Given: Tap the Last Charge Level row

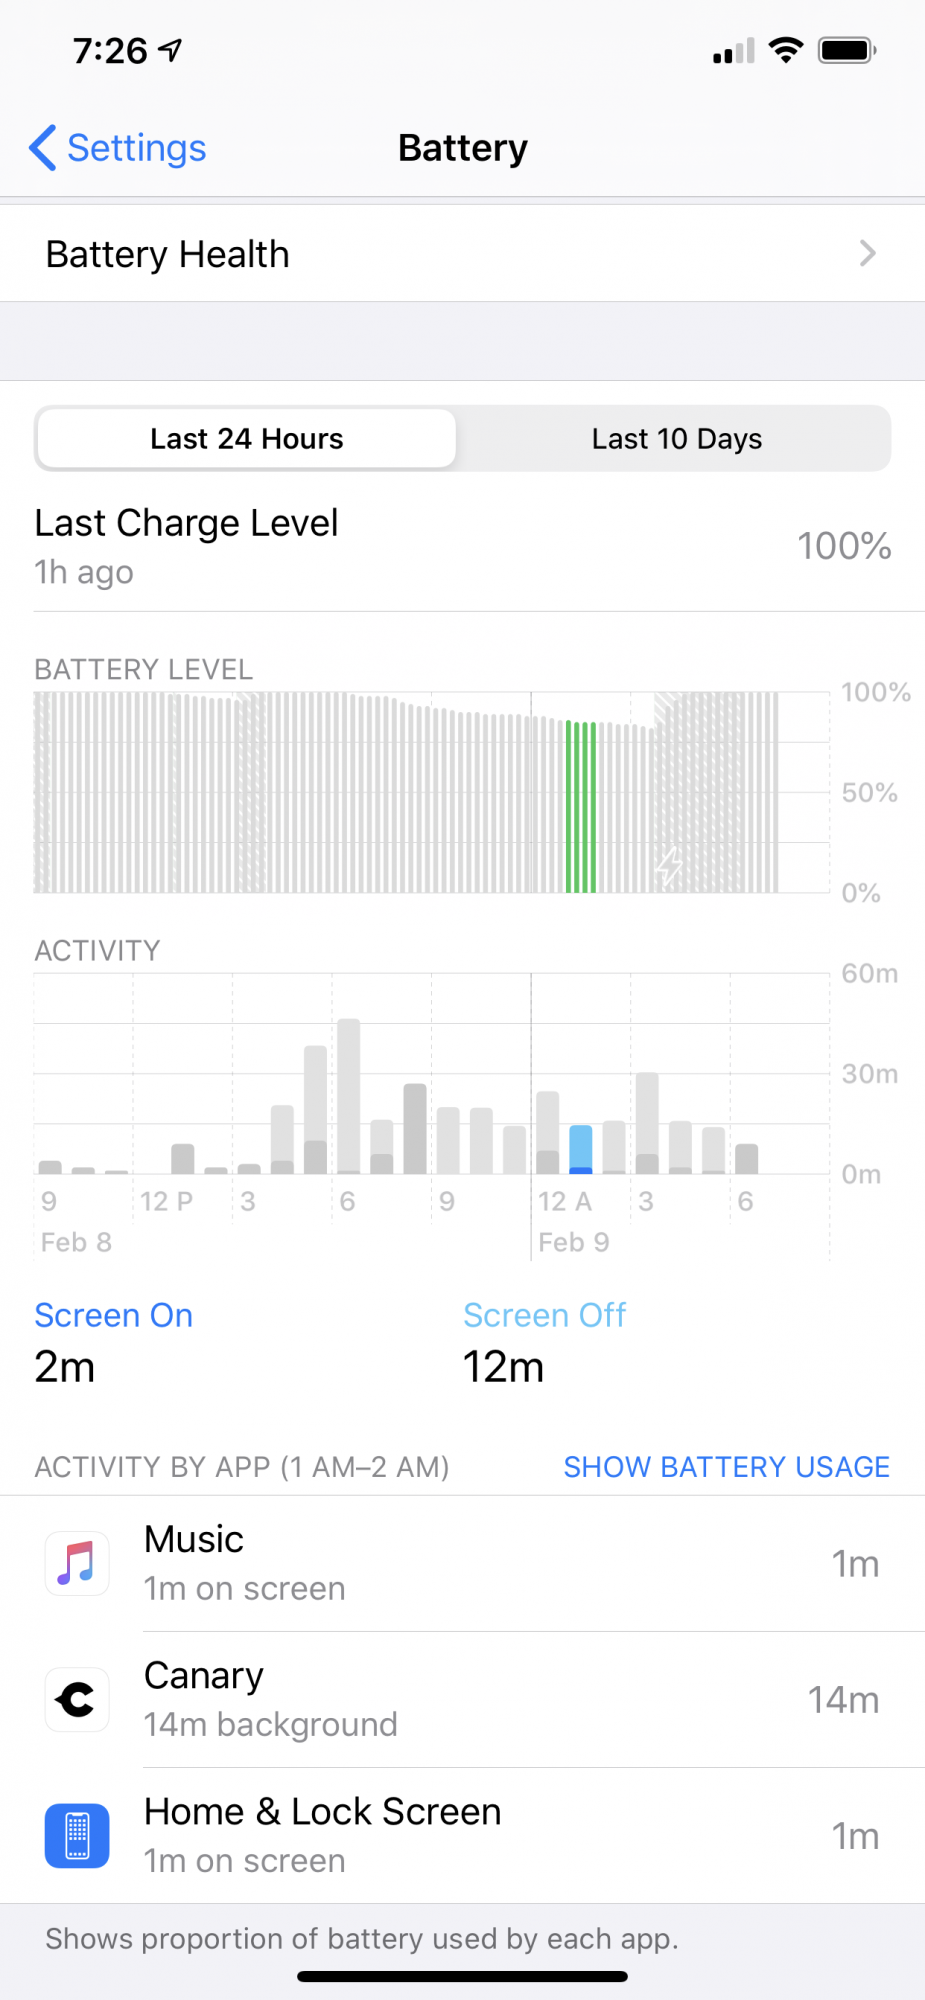Looking at the screenshot, I should click(462, 546).
